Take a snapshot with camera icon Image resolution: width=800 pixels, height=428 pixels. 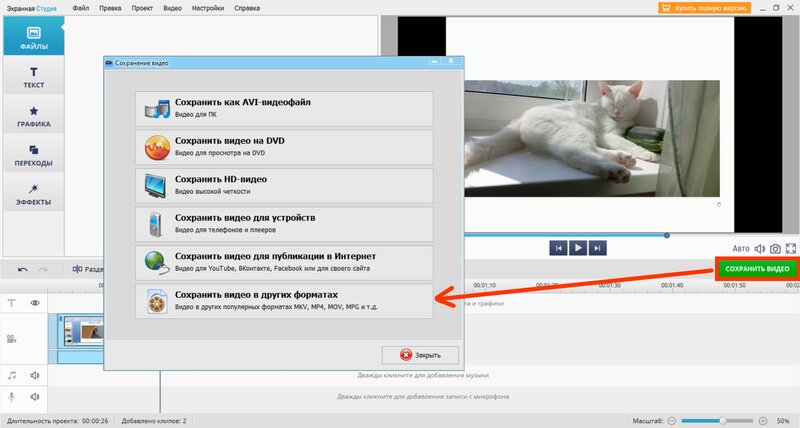coord(775,248)
